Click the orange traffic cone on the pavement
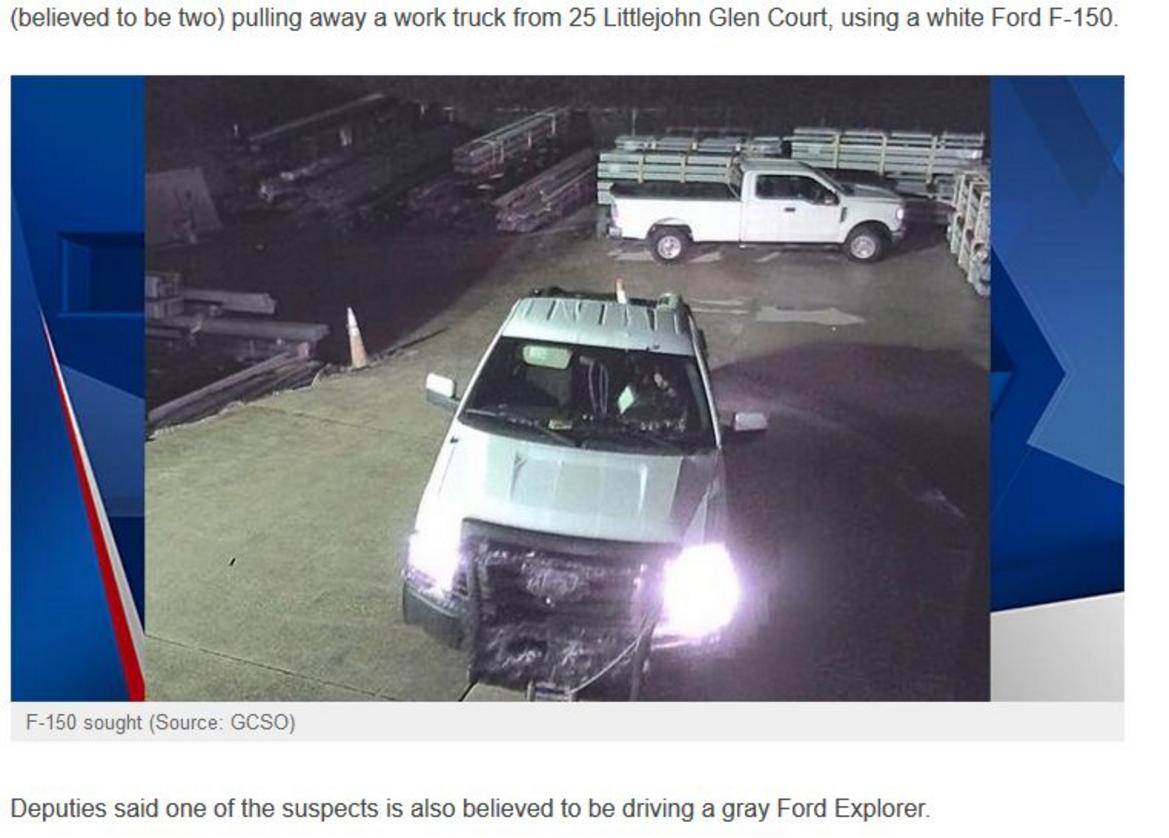The height and width of the screenshot is (838, 1169). [356, 338]
